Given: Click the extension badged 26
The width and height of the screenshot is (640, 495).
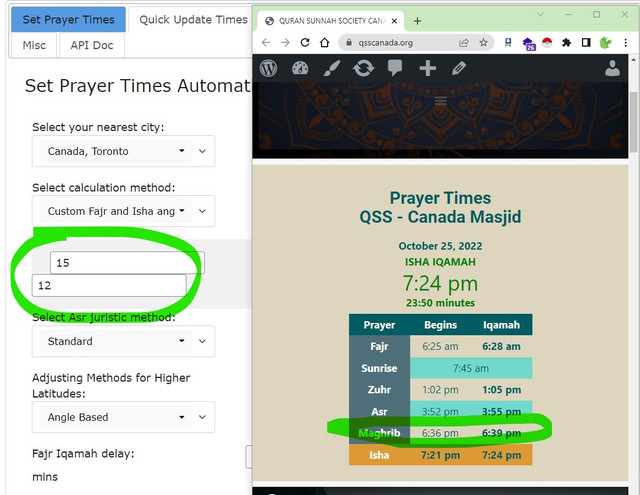Looking at the screenshot, I should tap(529, 44).
